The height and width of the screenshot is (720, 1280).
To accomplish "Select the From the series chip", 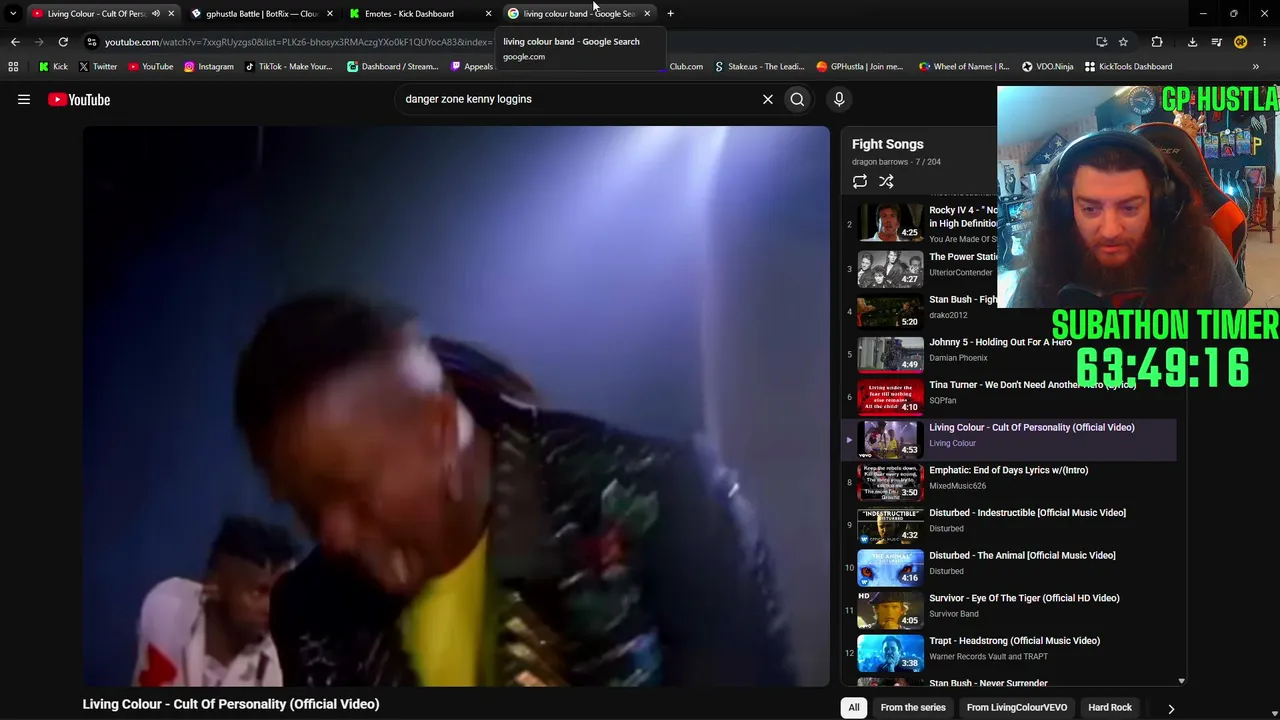I will click(x=913, y=708).
